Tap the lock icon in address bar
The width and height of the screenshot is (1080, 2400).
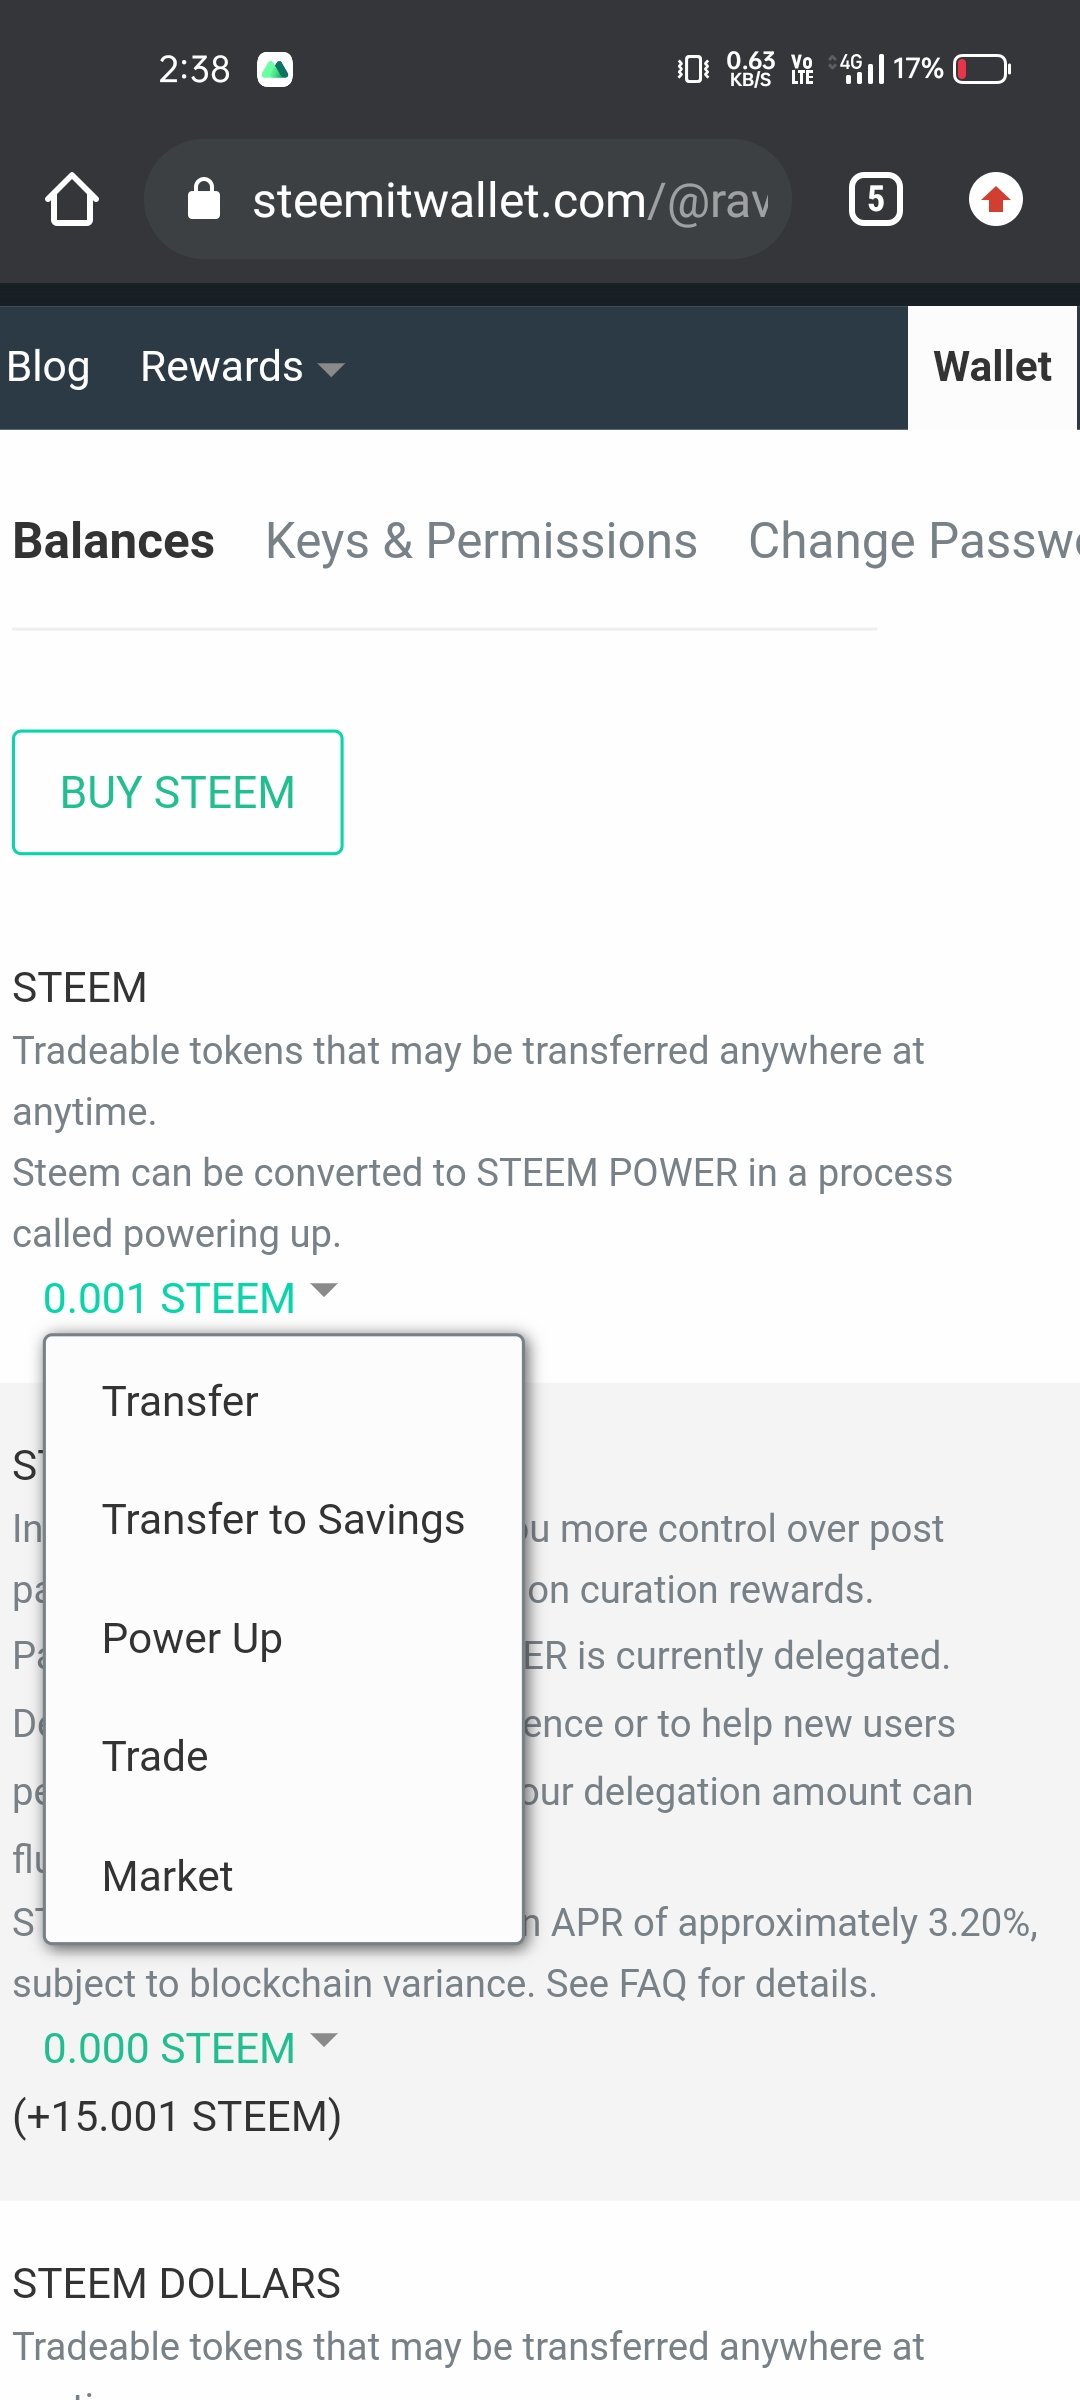204,199
